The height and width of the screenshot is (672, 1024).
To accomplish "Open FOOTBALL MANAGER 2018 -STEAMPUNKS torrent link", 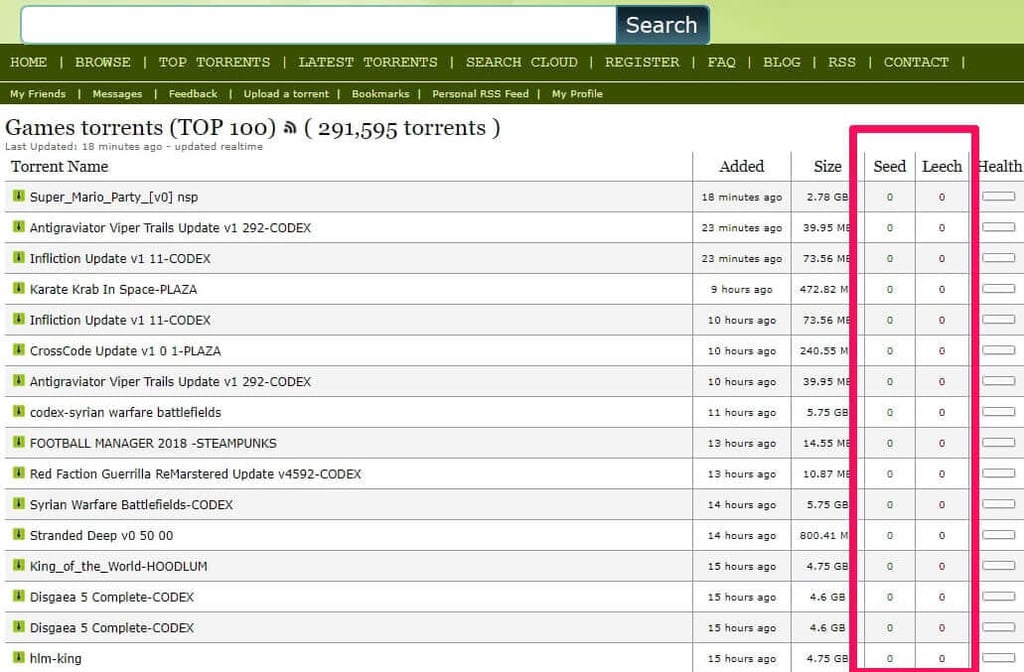I will coord(153,443).
